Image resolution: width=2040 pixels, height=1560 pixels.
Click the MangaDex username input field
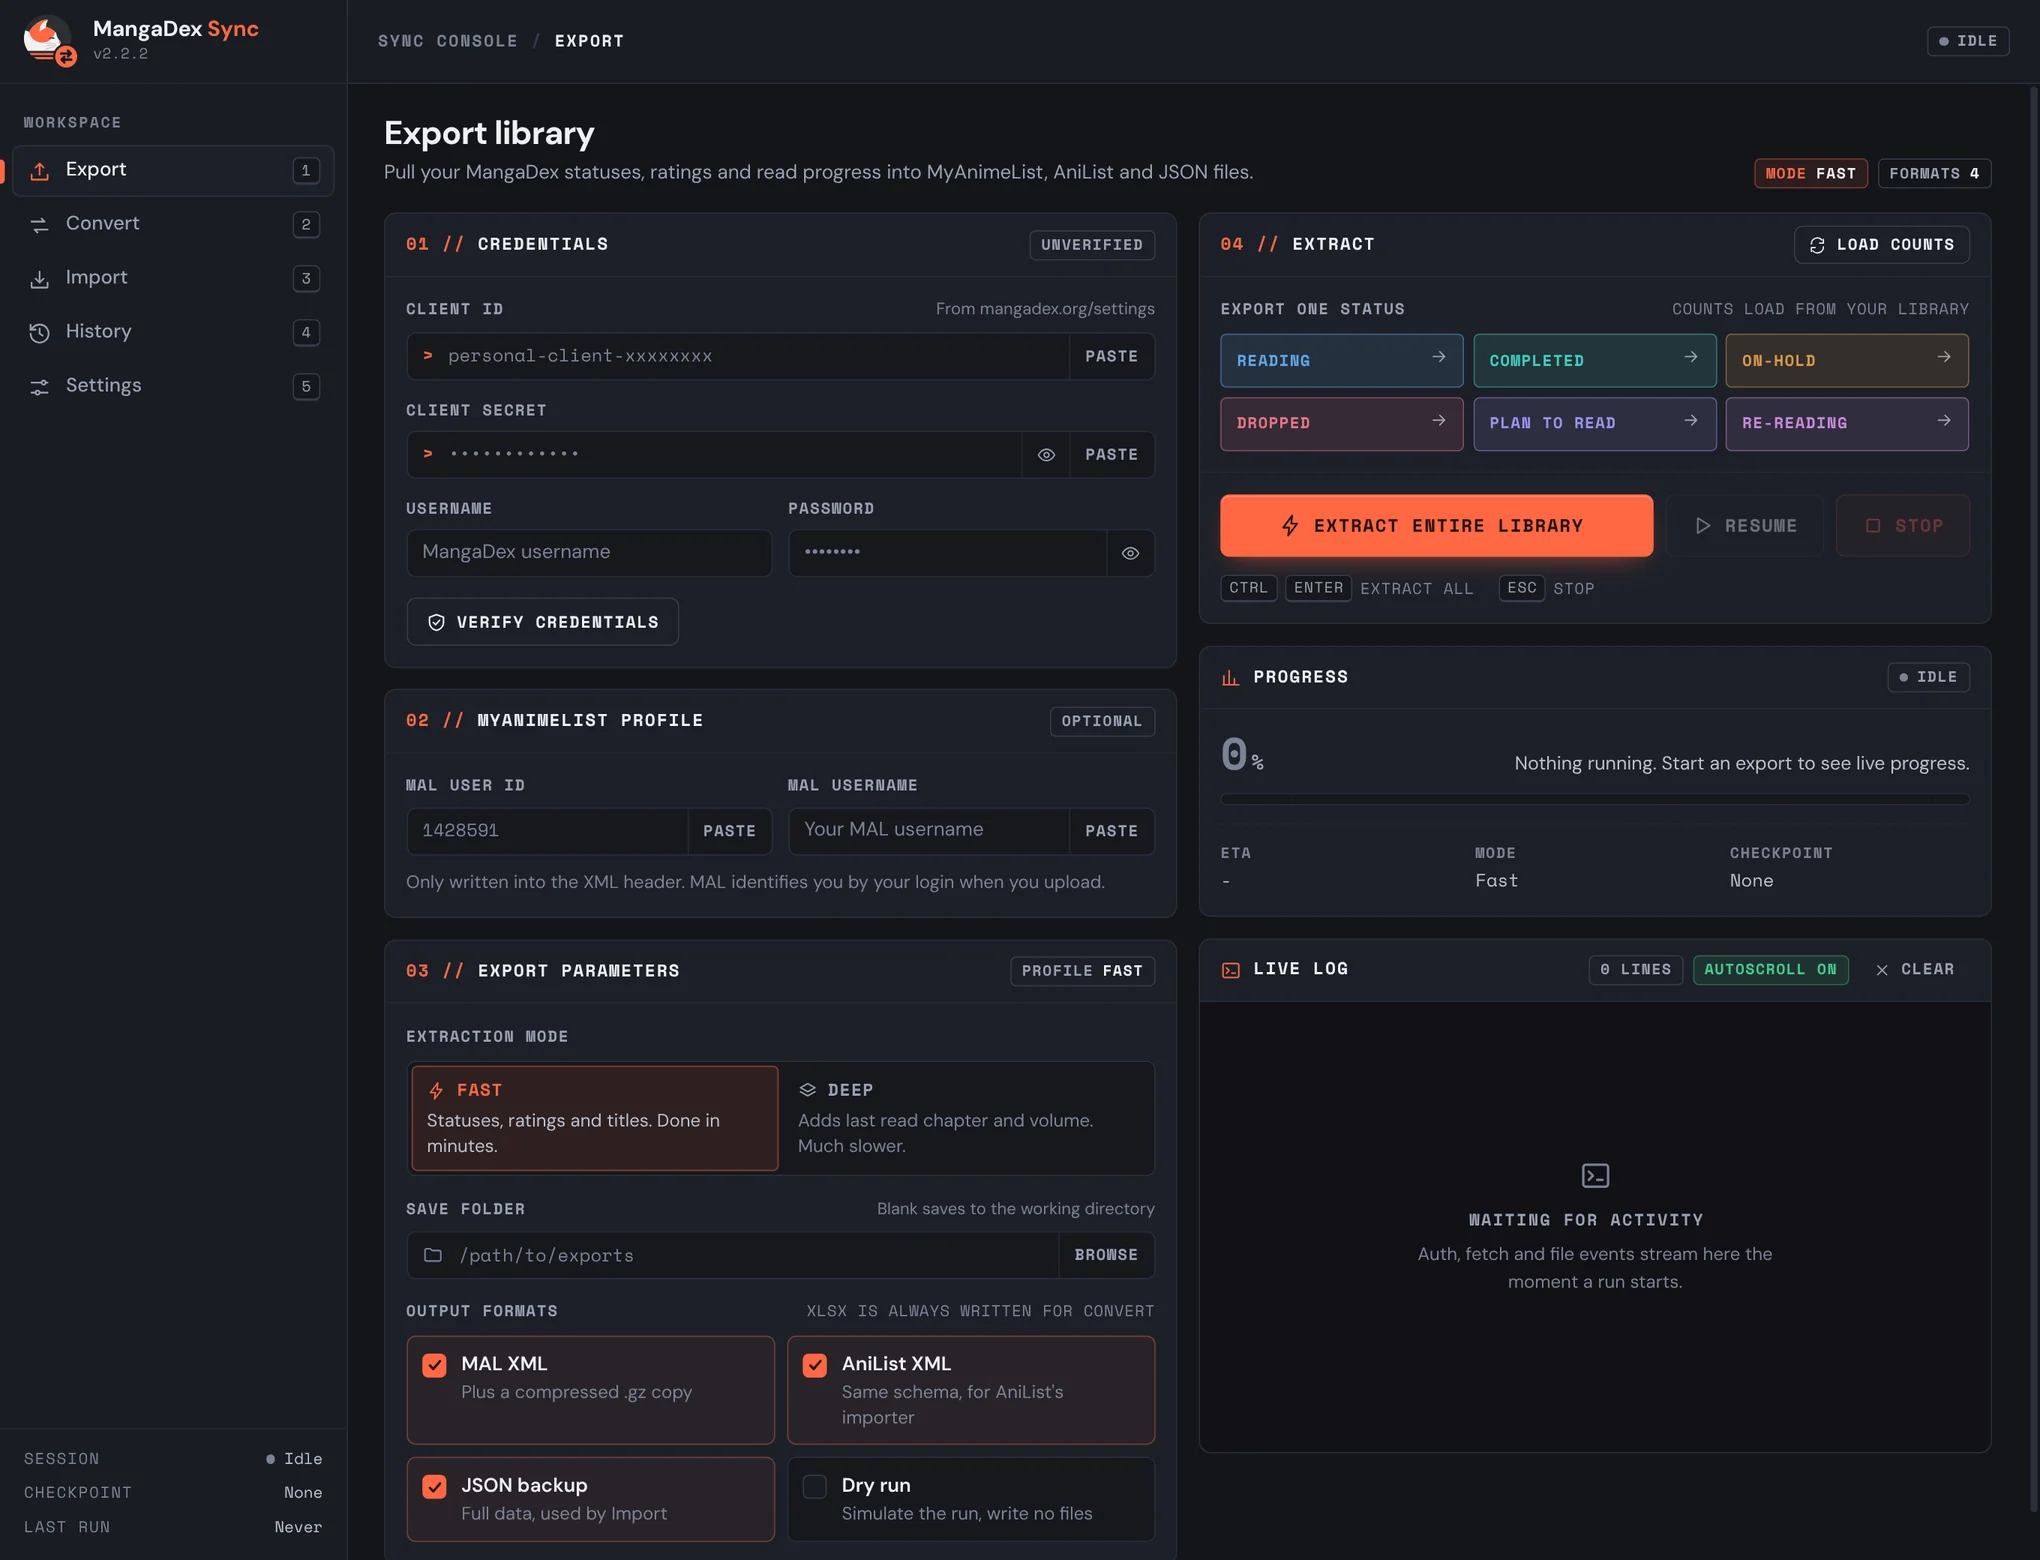589,553
